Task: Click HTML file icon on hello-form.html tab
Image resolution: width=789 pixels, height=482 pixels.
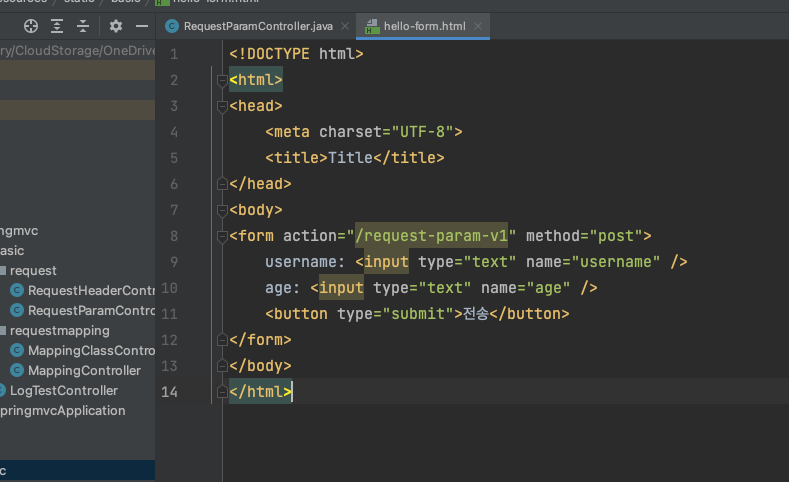Action: (x=372, y=26)
